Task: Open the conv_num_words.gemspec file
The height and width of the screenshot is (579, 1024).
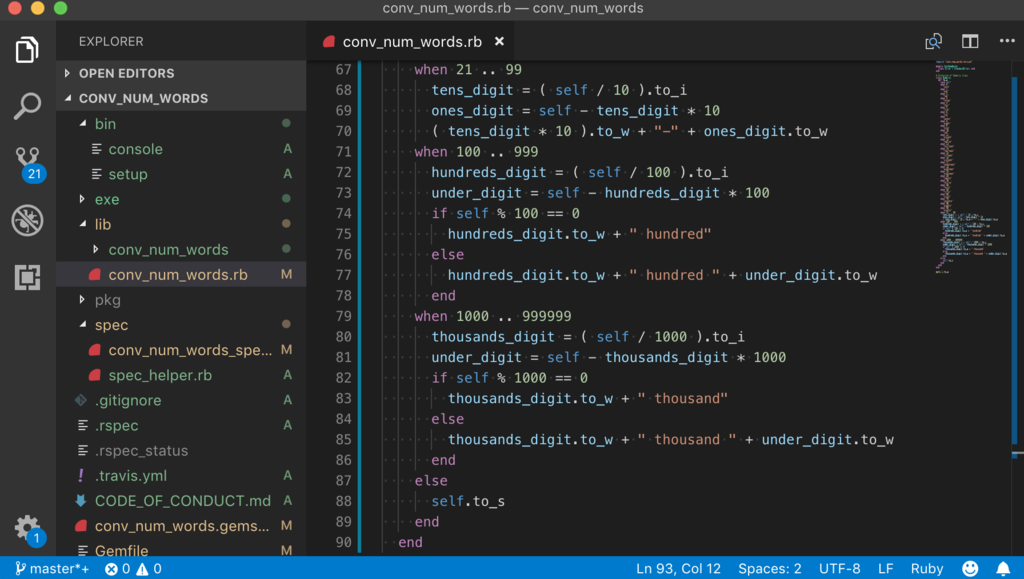Action: pos(181,525)
